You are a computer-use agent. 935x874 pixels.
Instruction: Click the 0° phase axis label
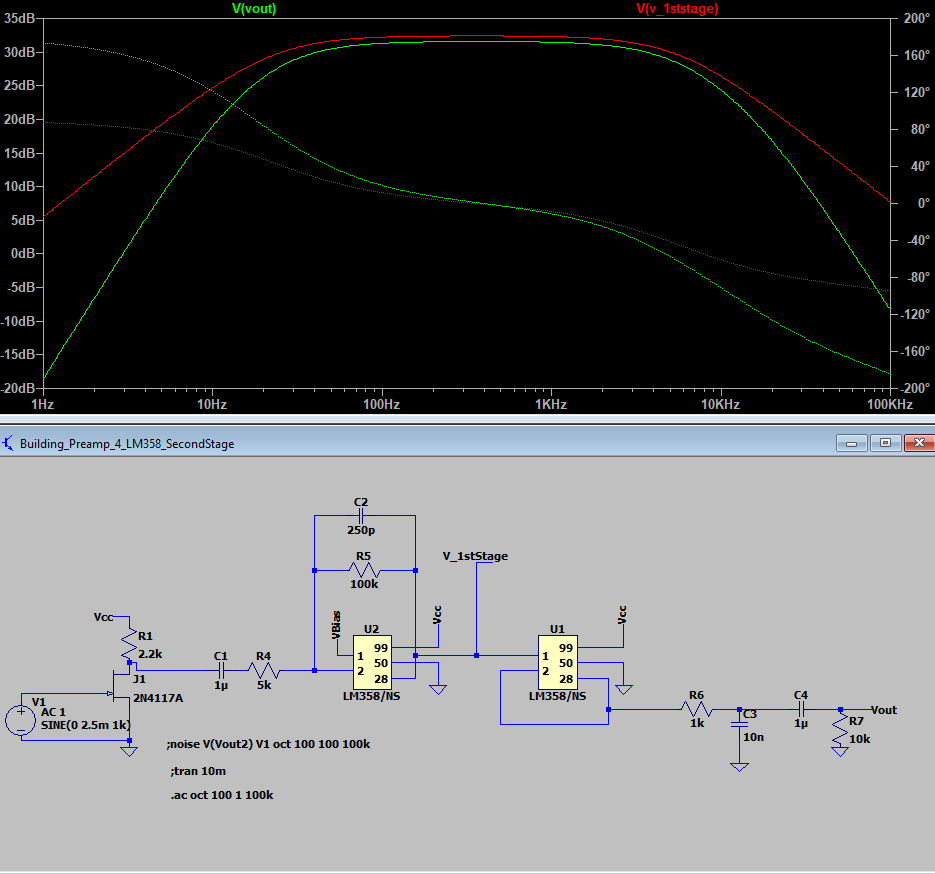(923, 203)
